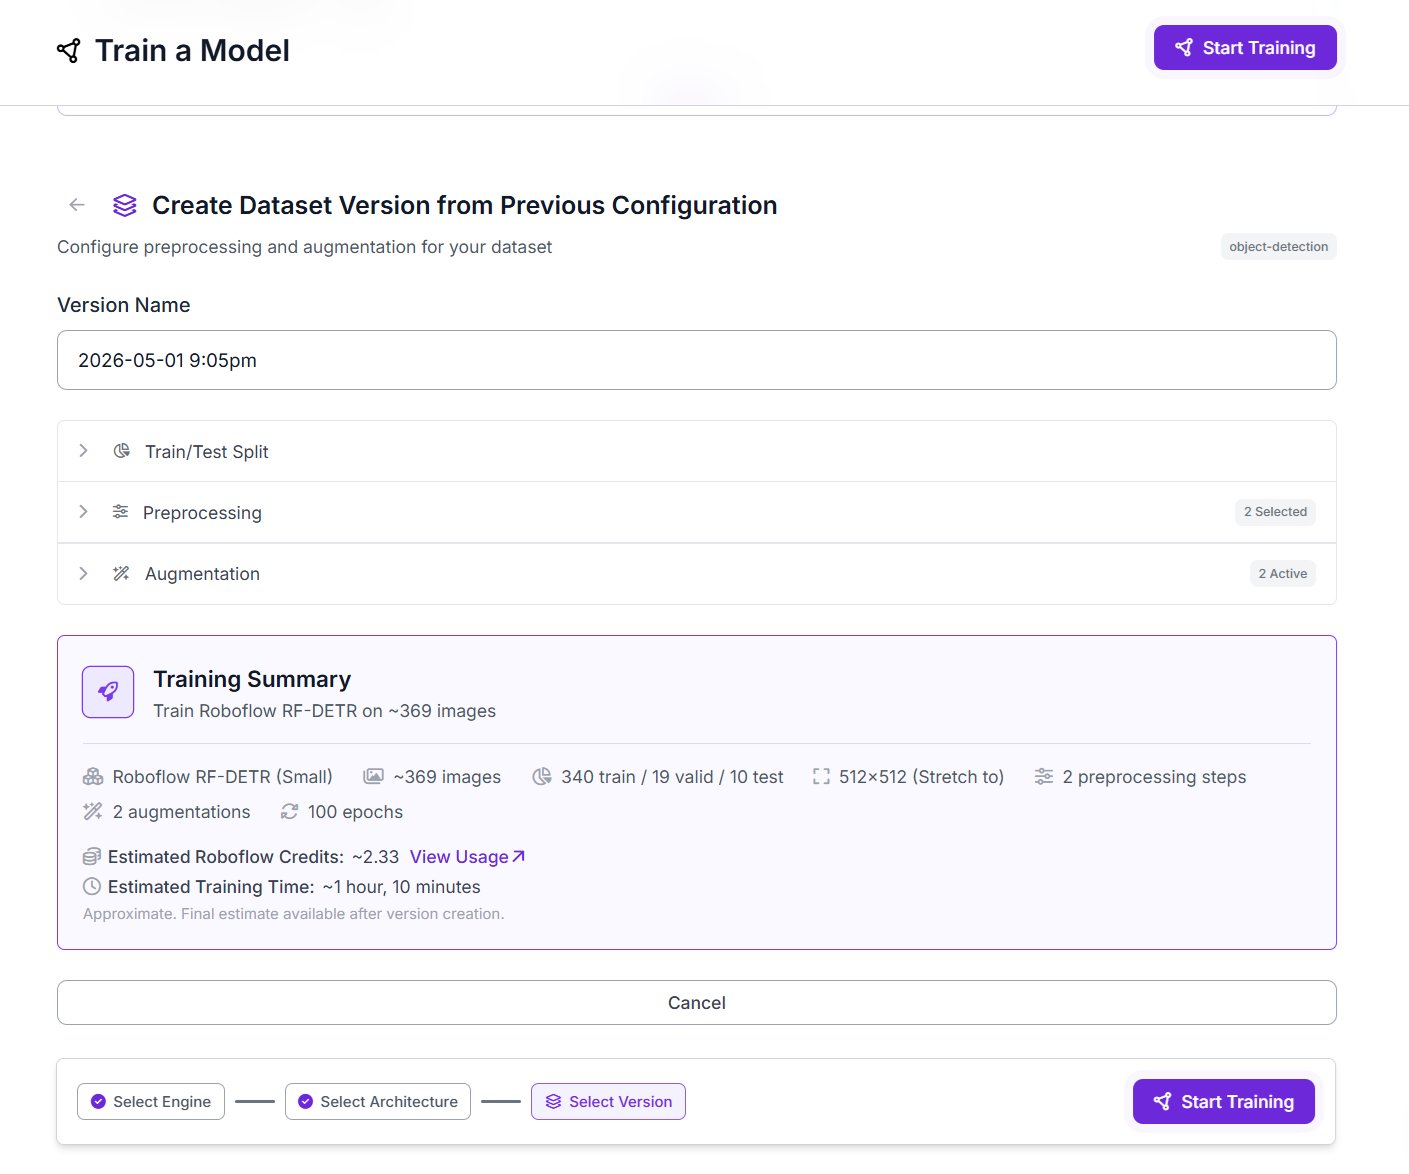The width and height of the screenshot is (1409, 1174).
Task: Click the Augmentation magic wand icon
Action: pos(122,573)
